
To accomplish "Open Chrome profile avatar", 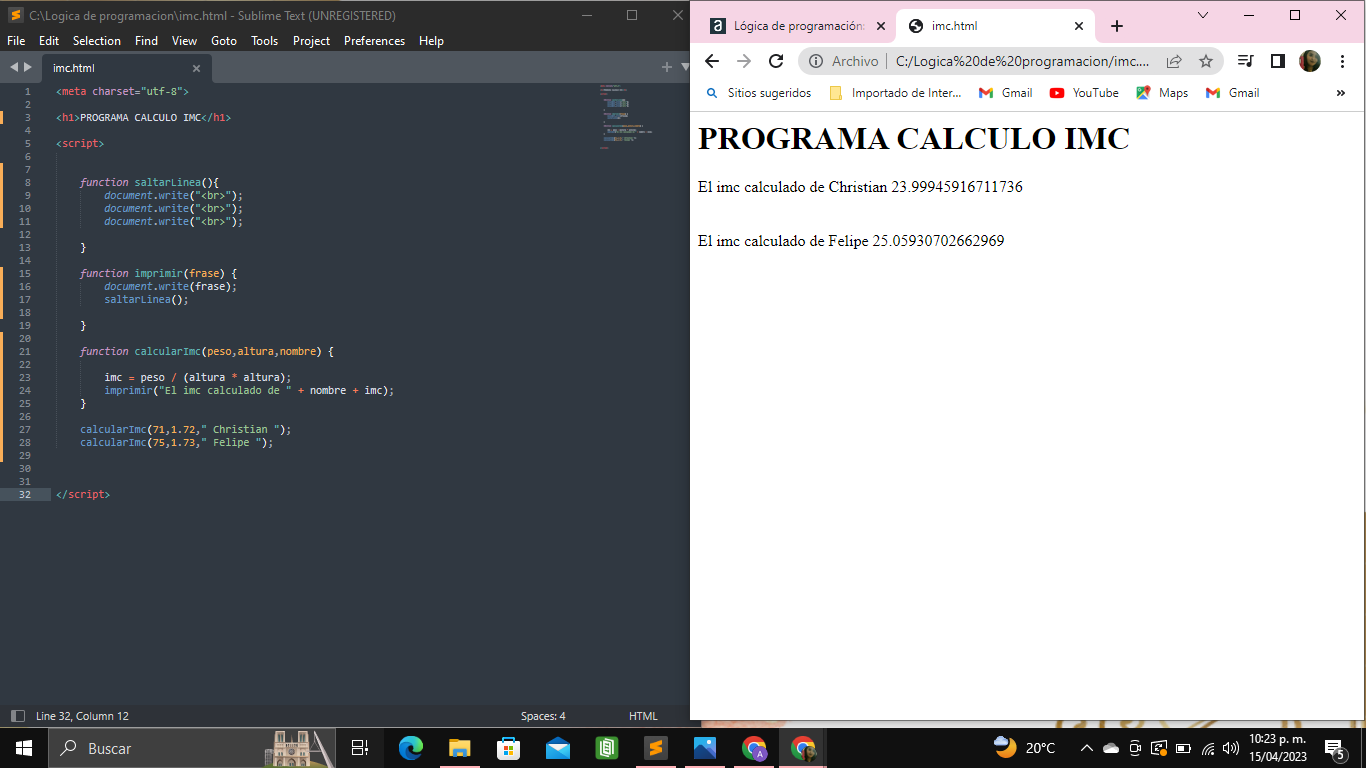I will (x=1310, y=61).
